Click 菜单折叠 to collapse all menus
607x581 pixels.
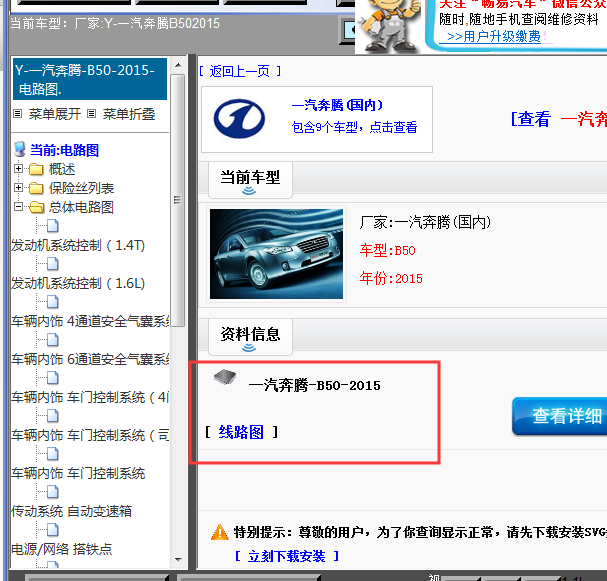pos(129,114)
